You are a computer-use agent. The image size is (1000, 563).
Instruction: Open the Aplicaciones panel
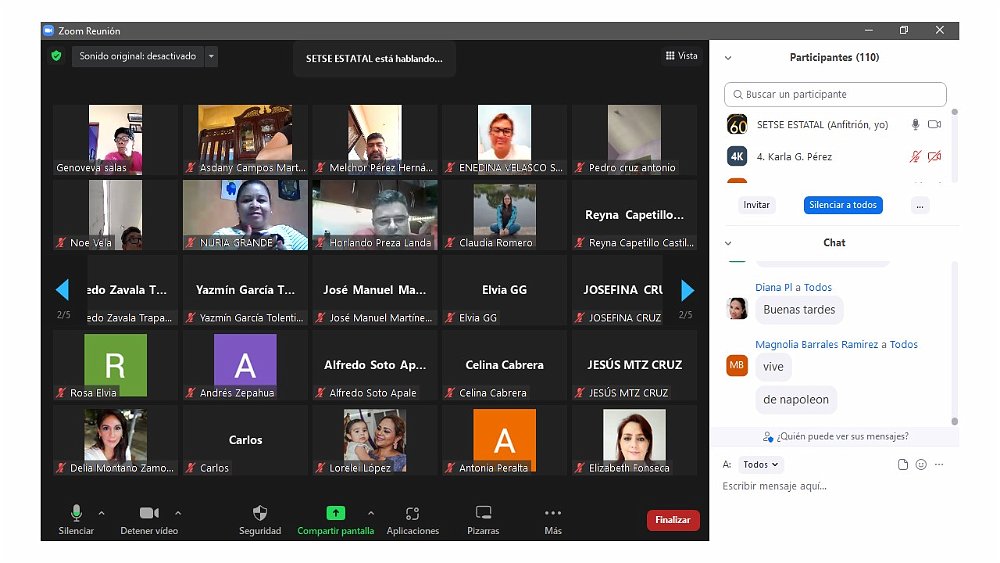coord(412,514)
